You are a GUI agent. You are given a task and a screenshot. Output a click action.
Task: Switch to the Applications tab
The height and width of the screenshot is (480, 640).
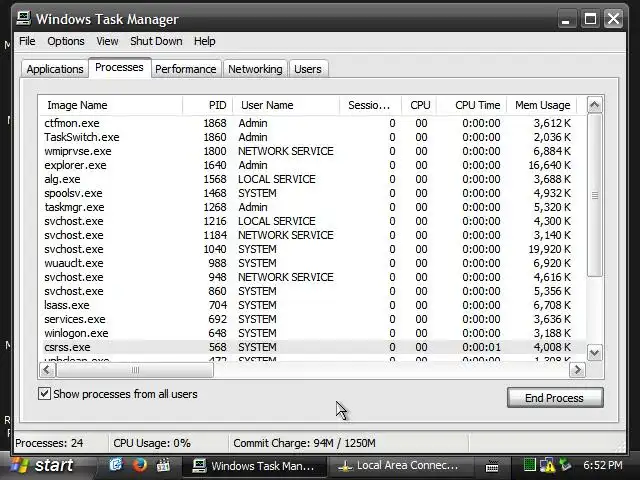pyautogui.click(x=55, y=69)
